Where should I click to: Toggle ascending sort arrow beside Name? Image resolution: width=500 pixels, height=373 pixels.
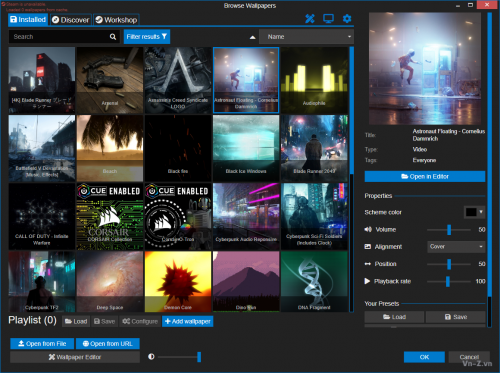[253, 37]
